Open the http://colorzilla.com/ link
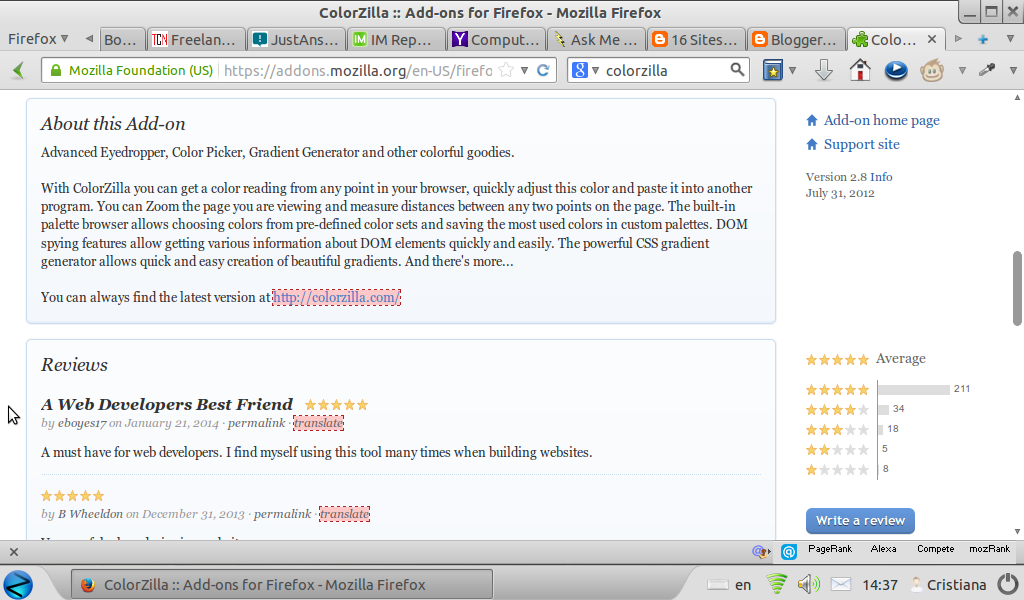Viewport: 1024px width, 600px height. [x=336, y=298]
